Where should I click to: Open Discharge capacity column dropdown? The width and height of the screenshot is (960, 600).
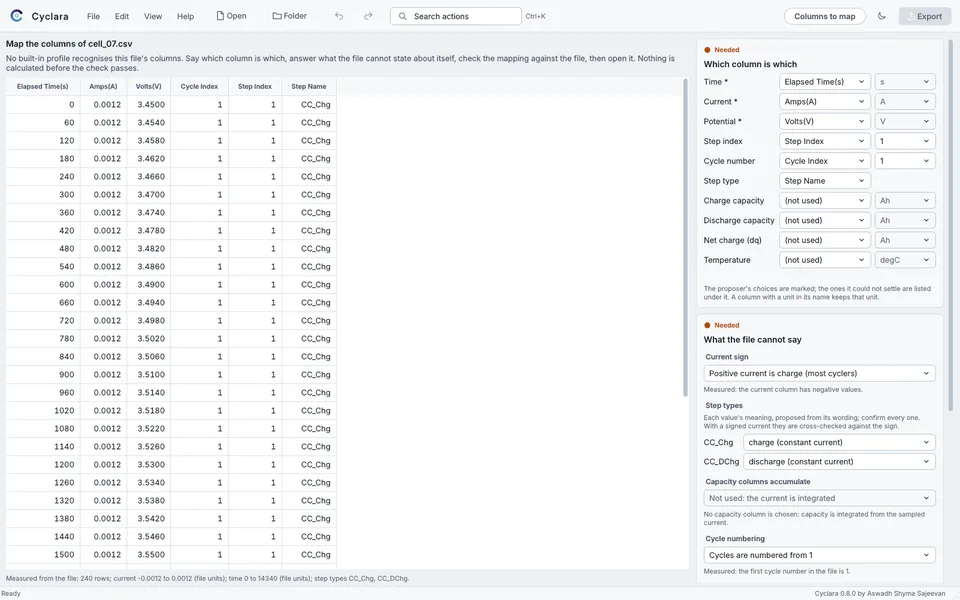pos(824,220)
